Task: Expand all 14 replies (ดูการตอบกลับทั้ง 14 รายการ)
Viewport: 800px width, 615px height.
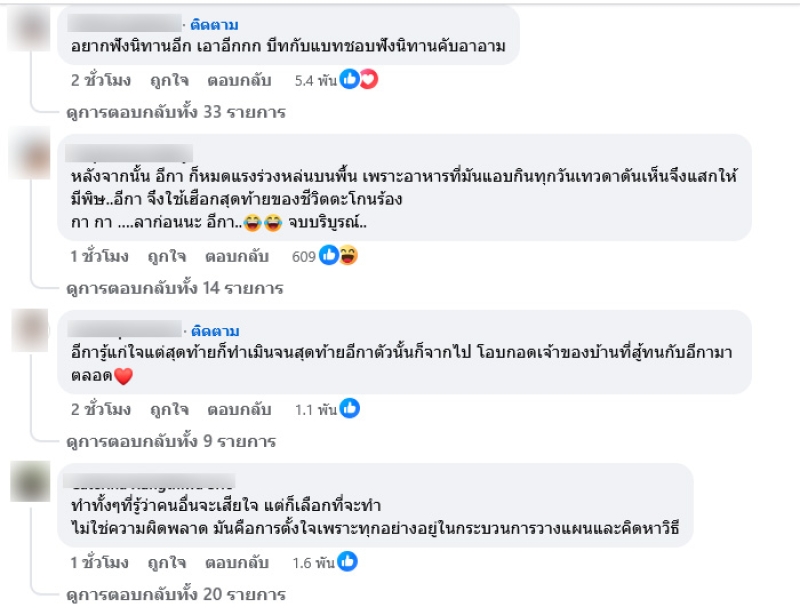Action: pyautogui.click(x=175, y=288)
